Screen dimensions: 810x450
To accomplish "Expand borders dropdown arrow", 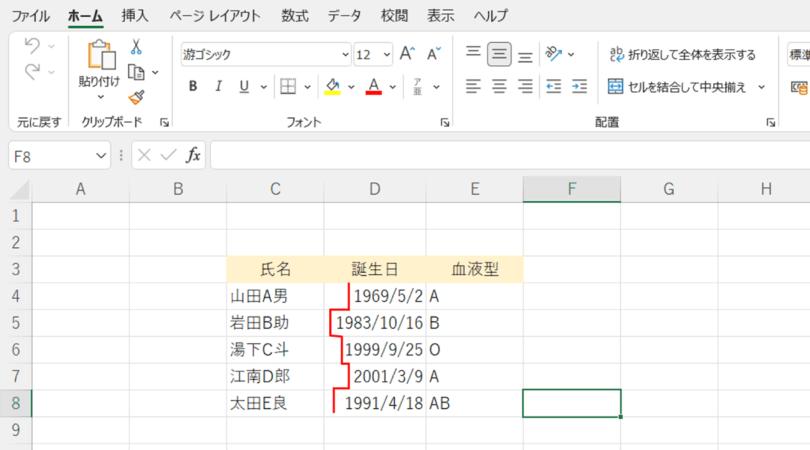I will pyautogui.click(x=307, y=87).
